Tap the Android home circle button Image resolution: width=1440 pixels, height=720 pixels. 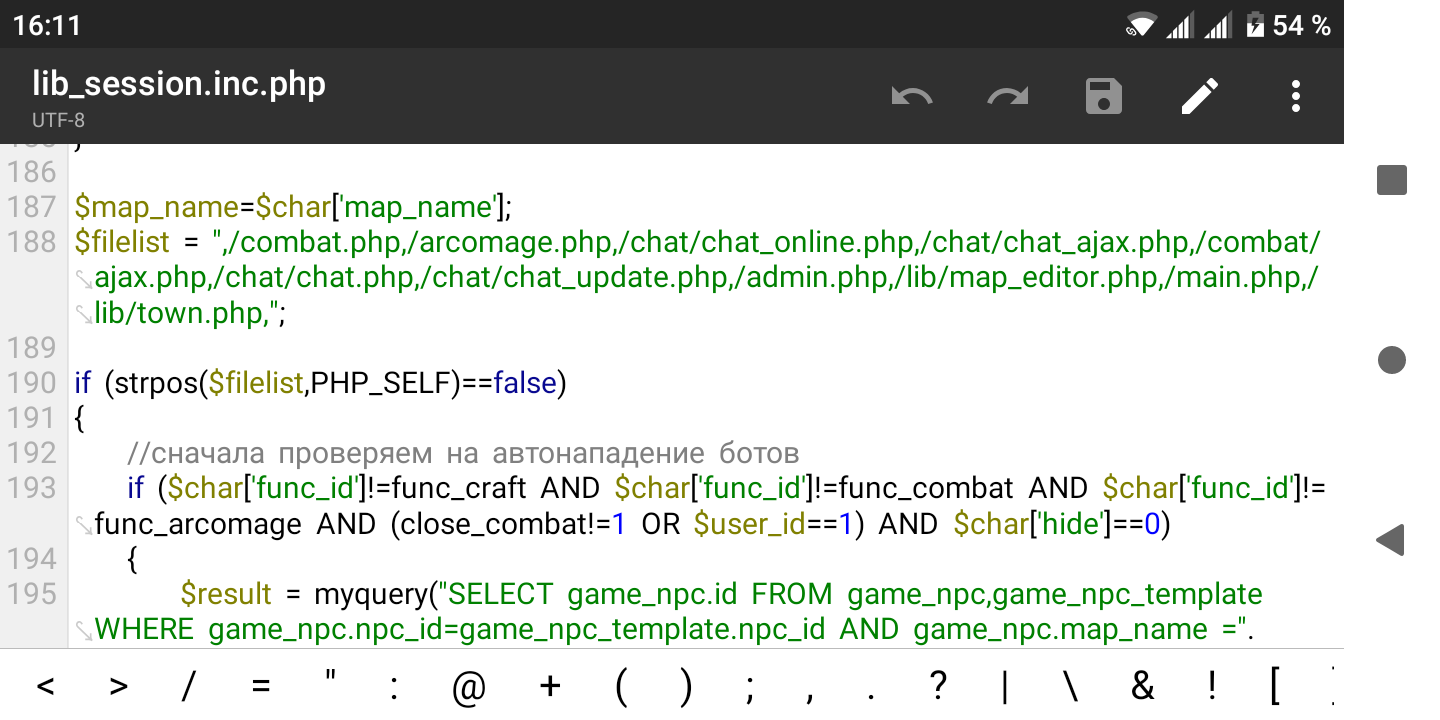(1392, 360)
